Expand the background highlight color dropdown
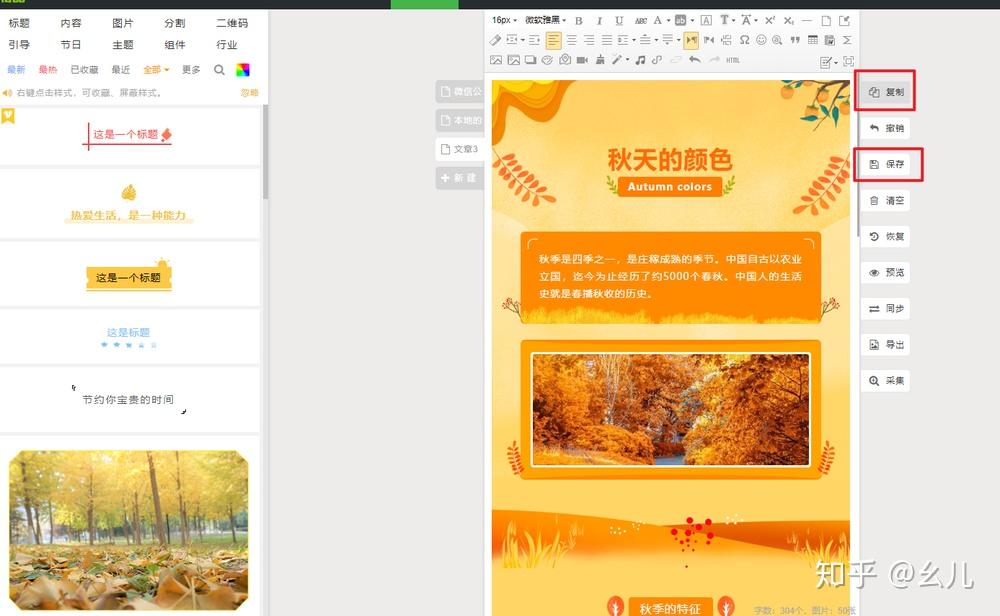The height and width of the screenshot is (616, 1000). (x=693, y=20)
